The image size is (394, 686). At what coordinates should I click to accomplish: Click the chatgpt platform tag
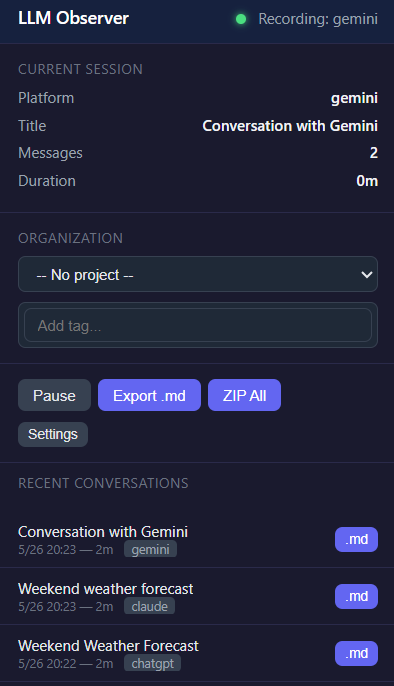coord(153,663)
